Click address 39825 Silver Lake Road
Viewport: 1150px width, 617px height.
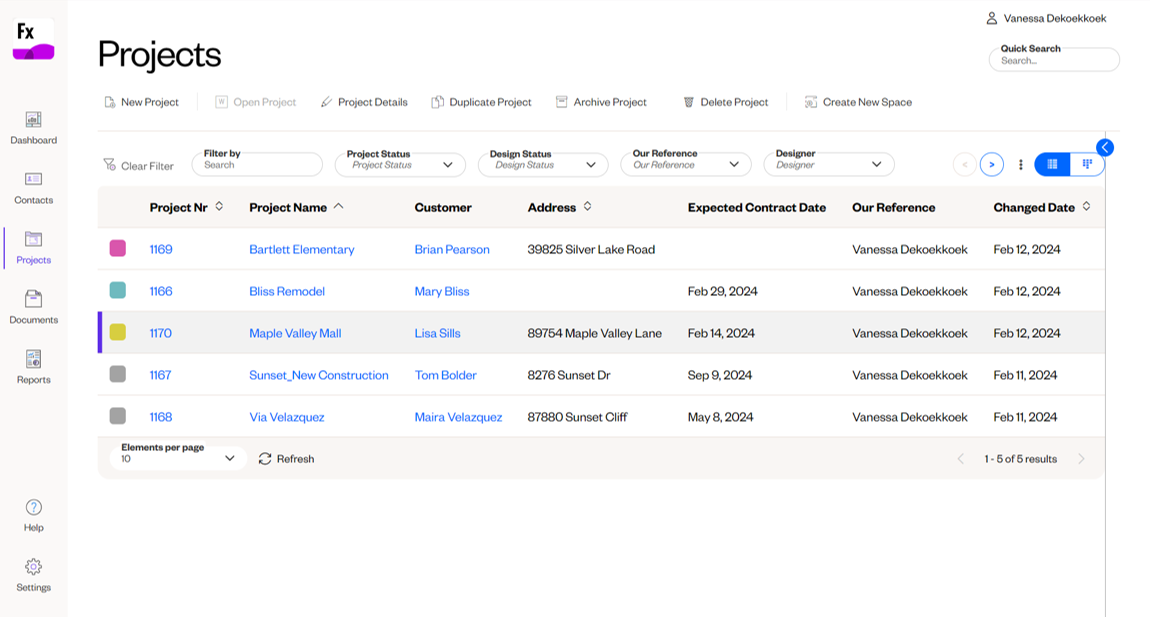[x=591, y=249]
